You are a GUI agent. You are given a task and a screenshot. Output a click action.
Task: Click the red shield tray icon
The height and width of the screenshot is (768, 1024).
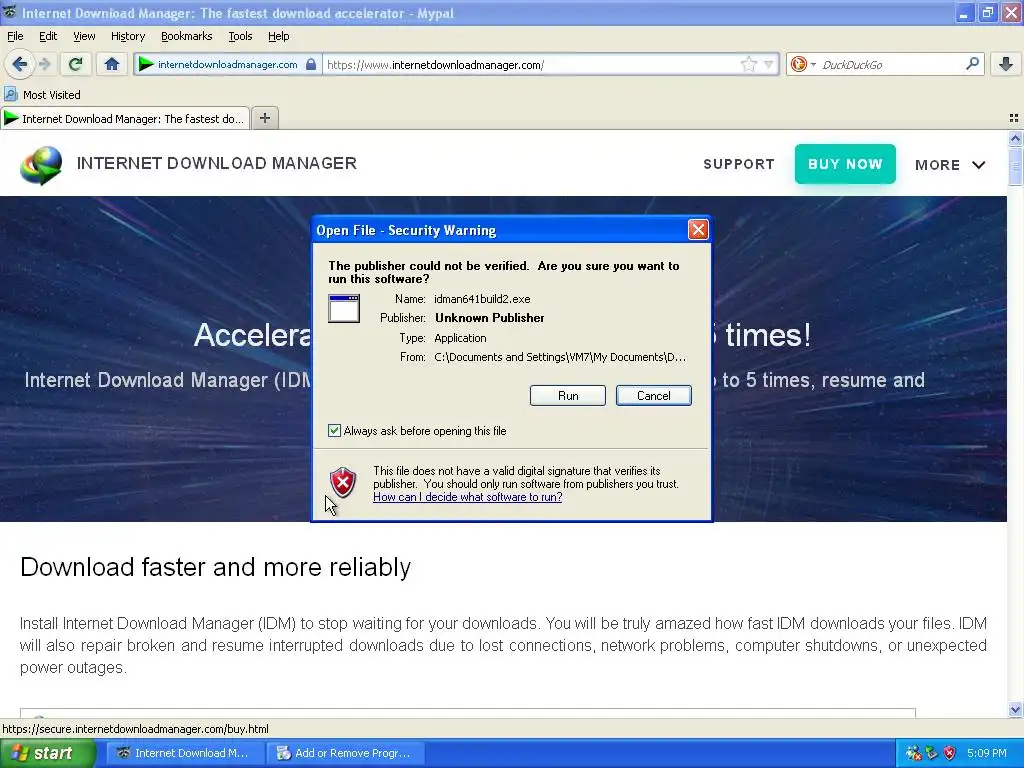coord(950,753)
